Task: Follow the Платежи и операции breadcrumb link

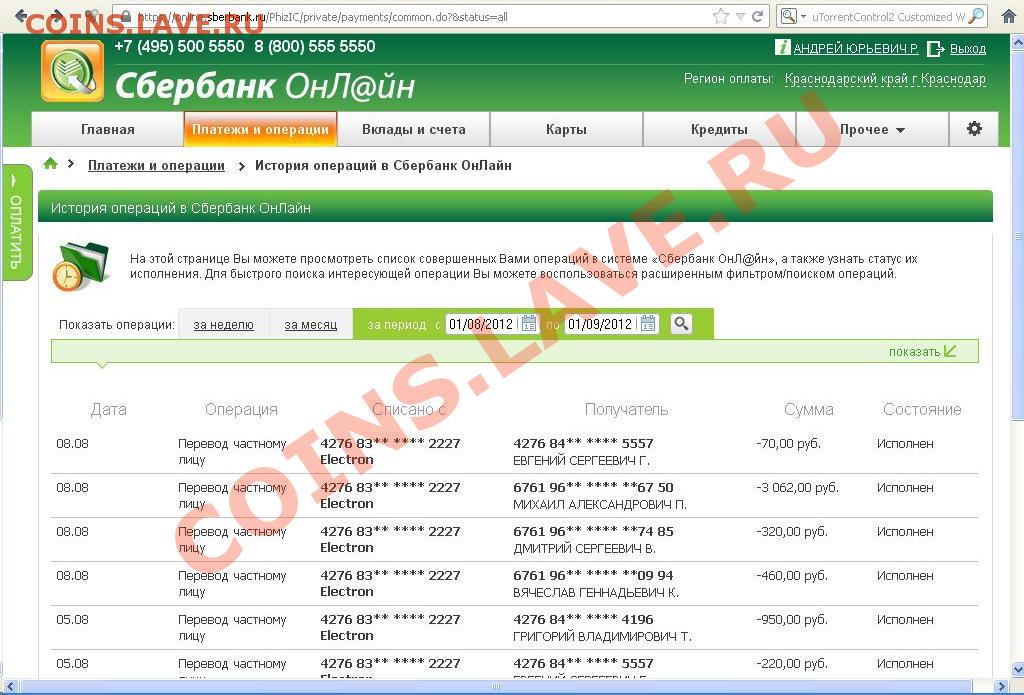Action: pos(156,165)
